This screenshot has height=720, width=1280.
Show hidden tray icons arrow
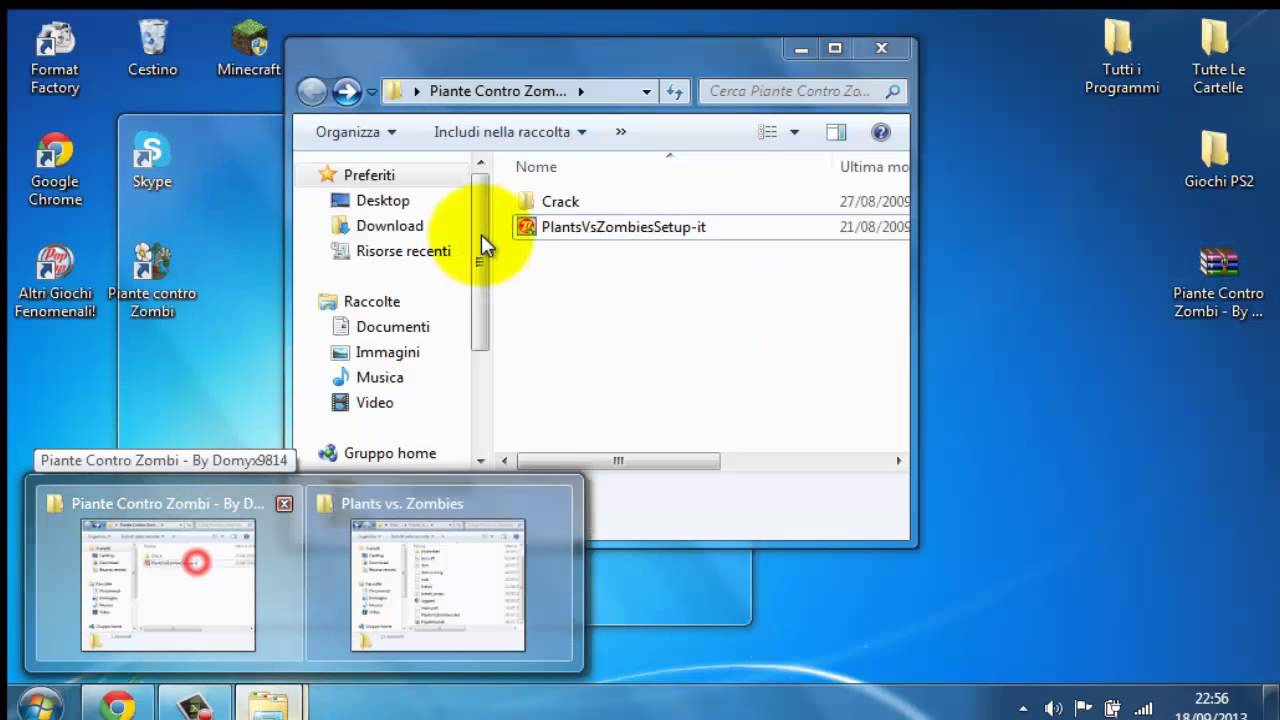click(x=1023, y=708)
